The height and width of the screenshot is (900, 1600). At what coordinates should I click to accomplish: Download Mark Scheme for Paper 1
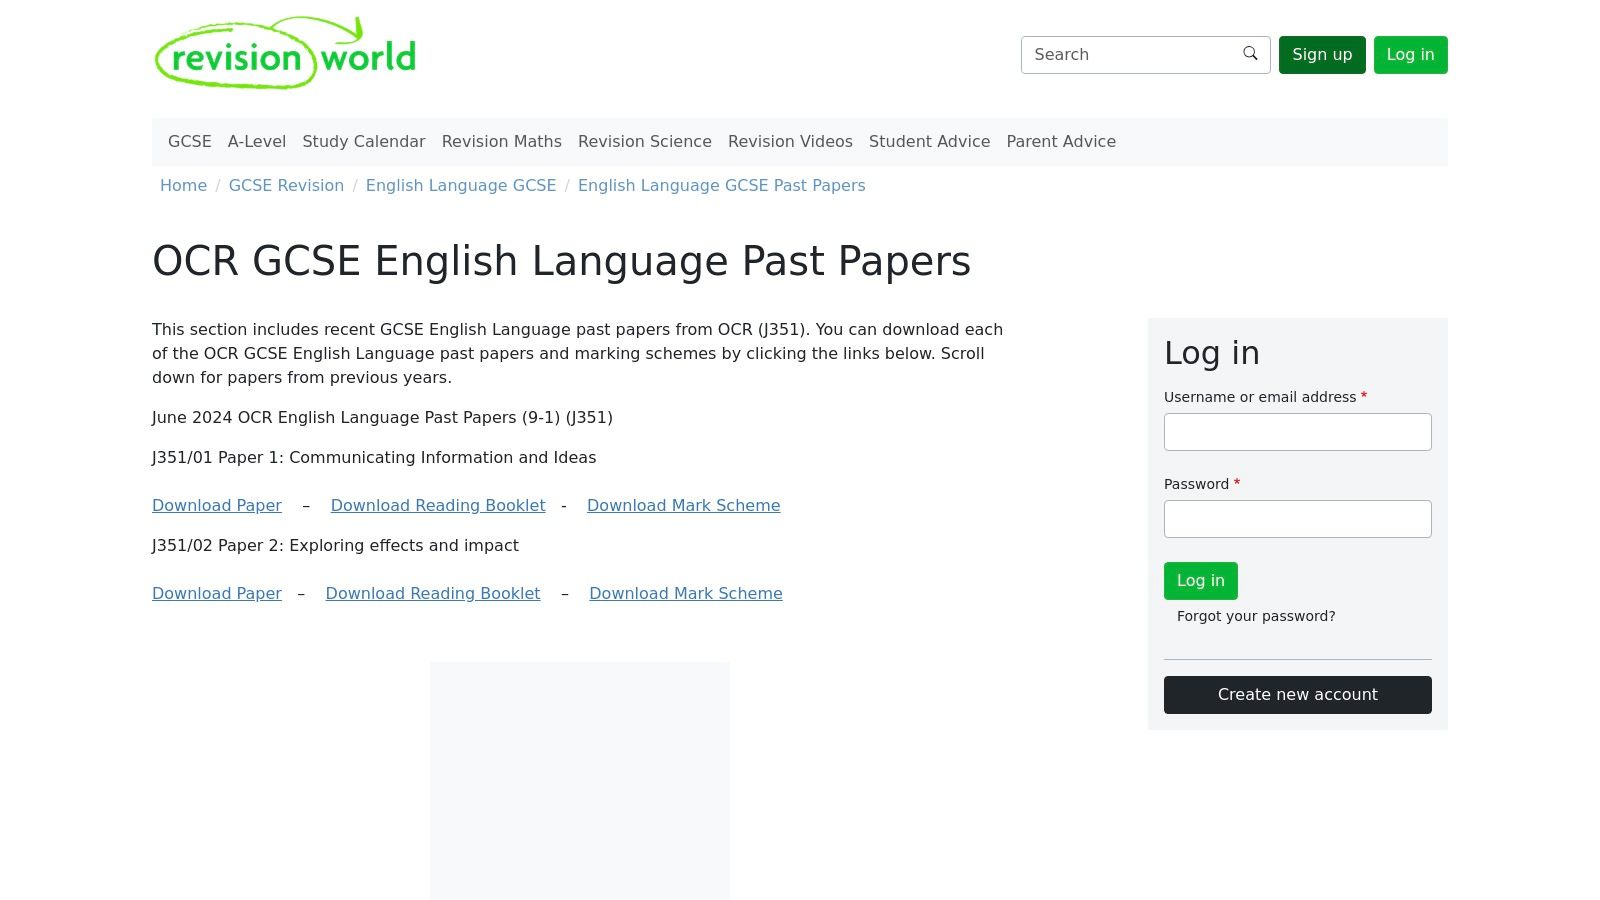point(684,506)
